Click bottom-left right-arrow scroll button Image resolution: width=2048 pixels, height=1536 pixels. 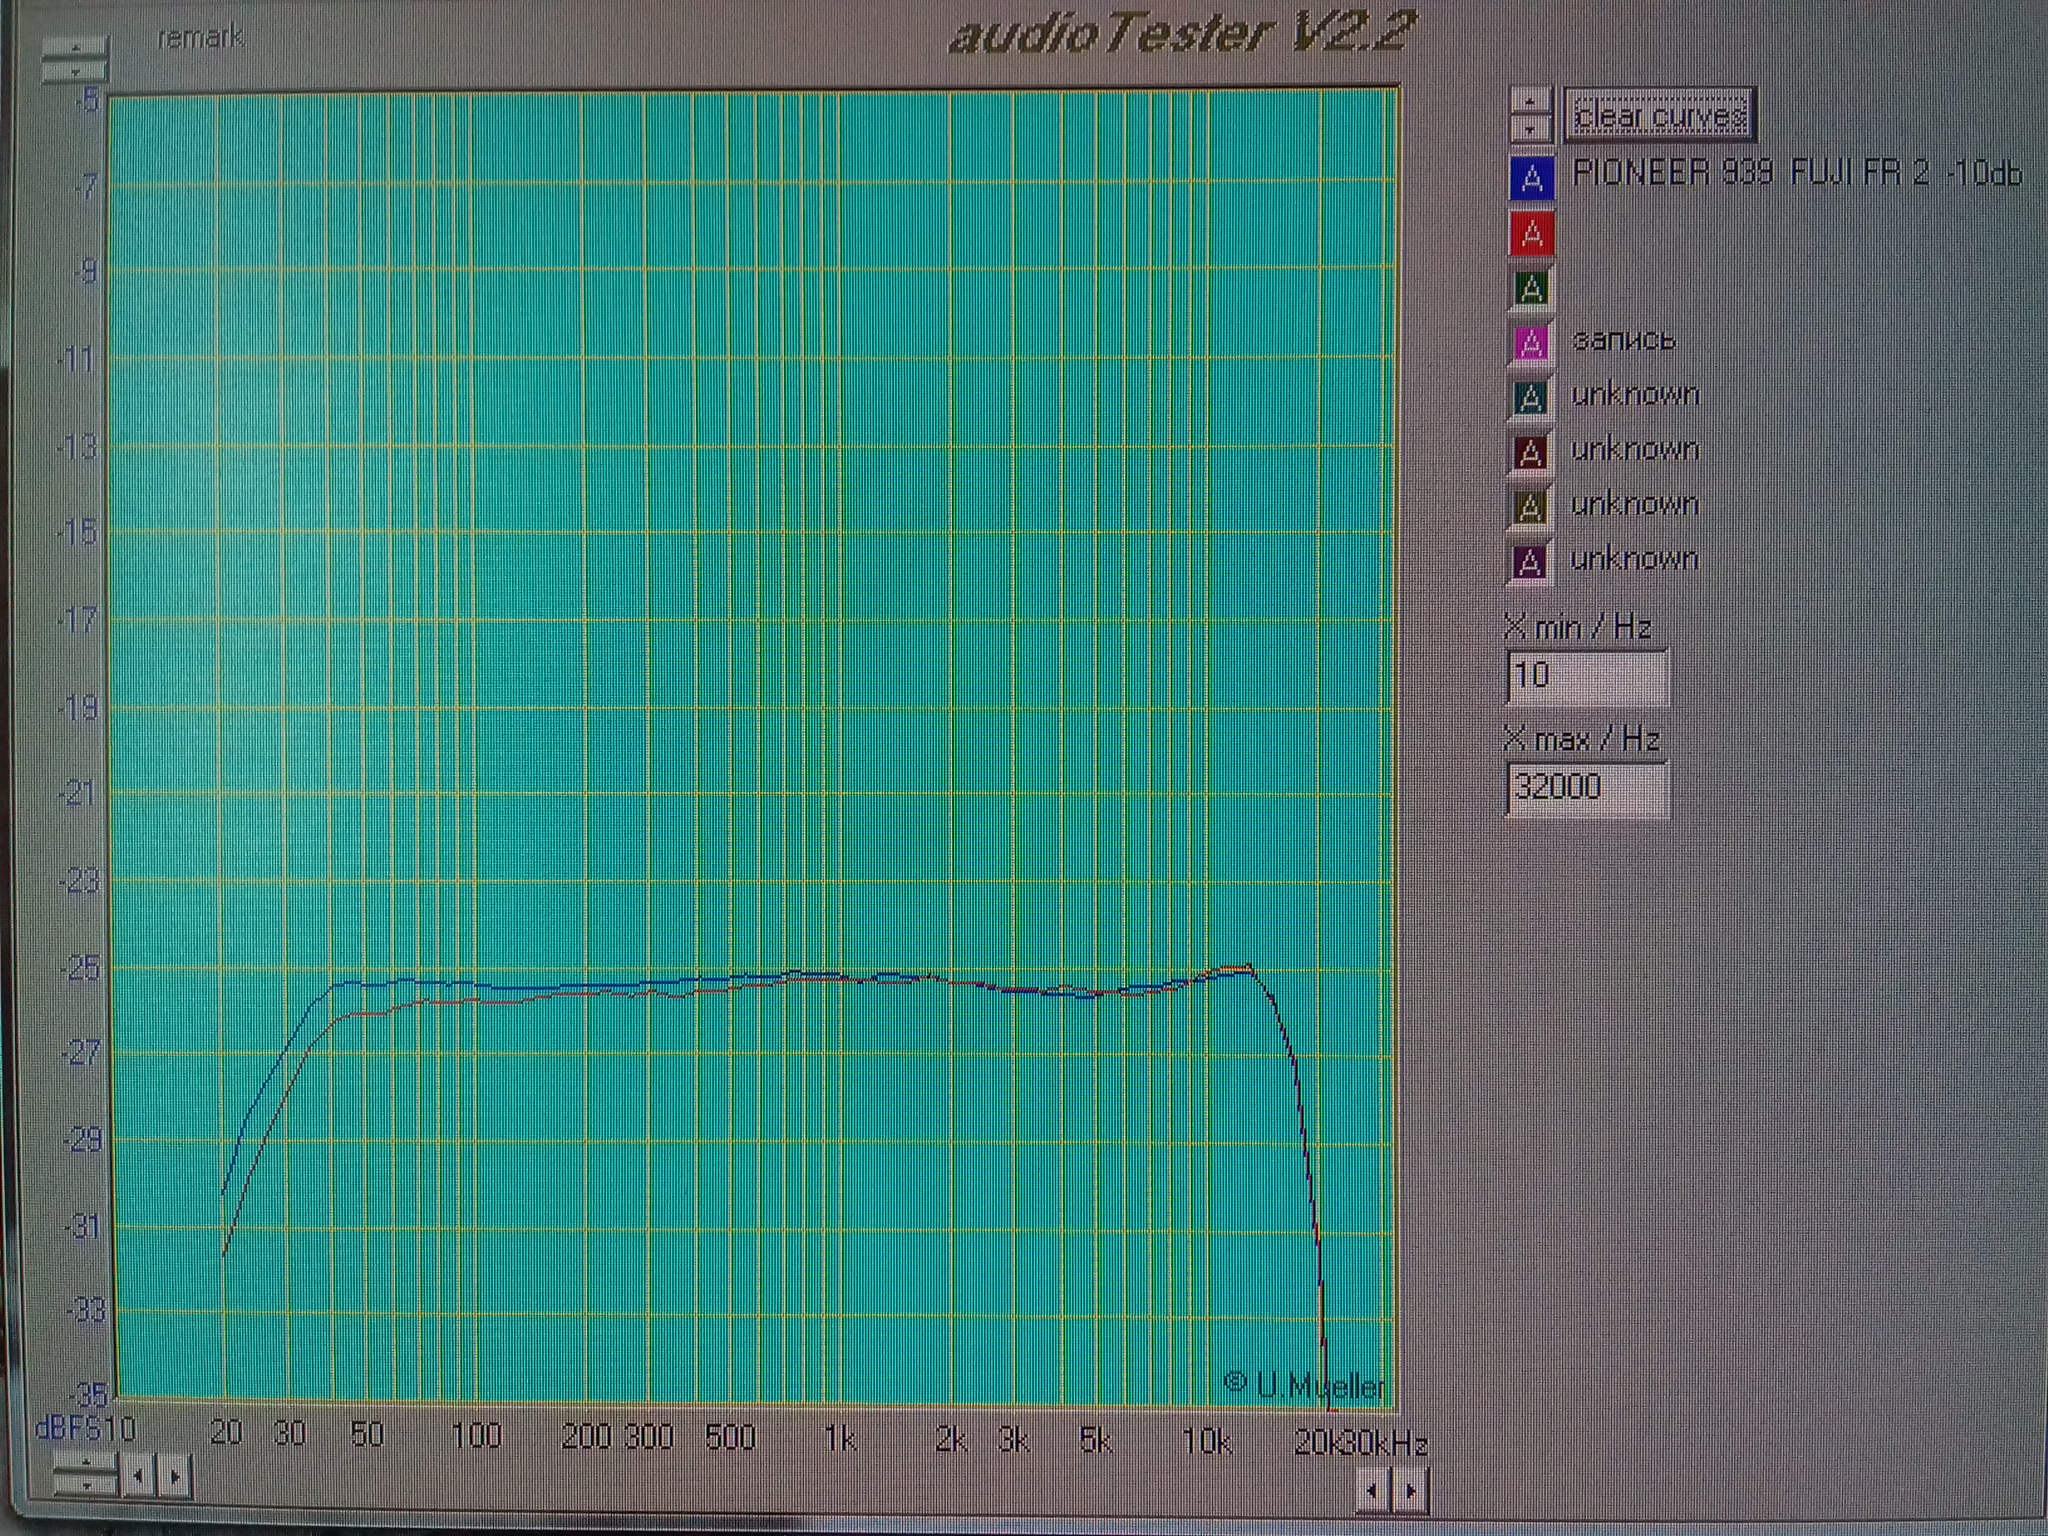point(175,1476)
